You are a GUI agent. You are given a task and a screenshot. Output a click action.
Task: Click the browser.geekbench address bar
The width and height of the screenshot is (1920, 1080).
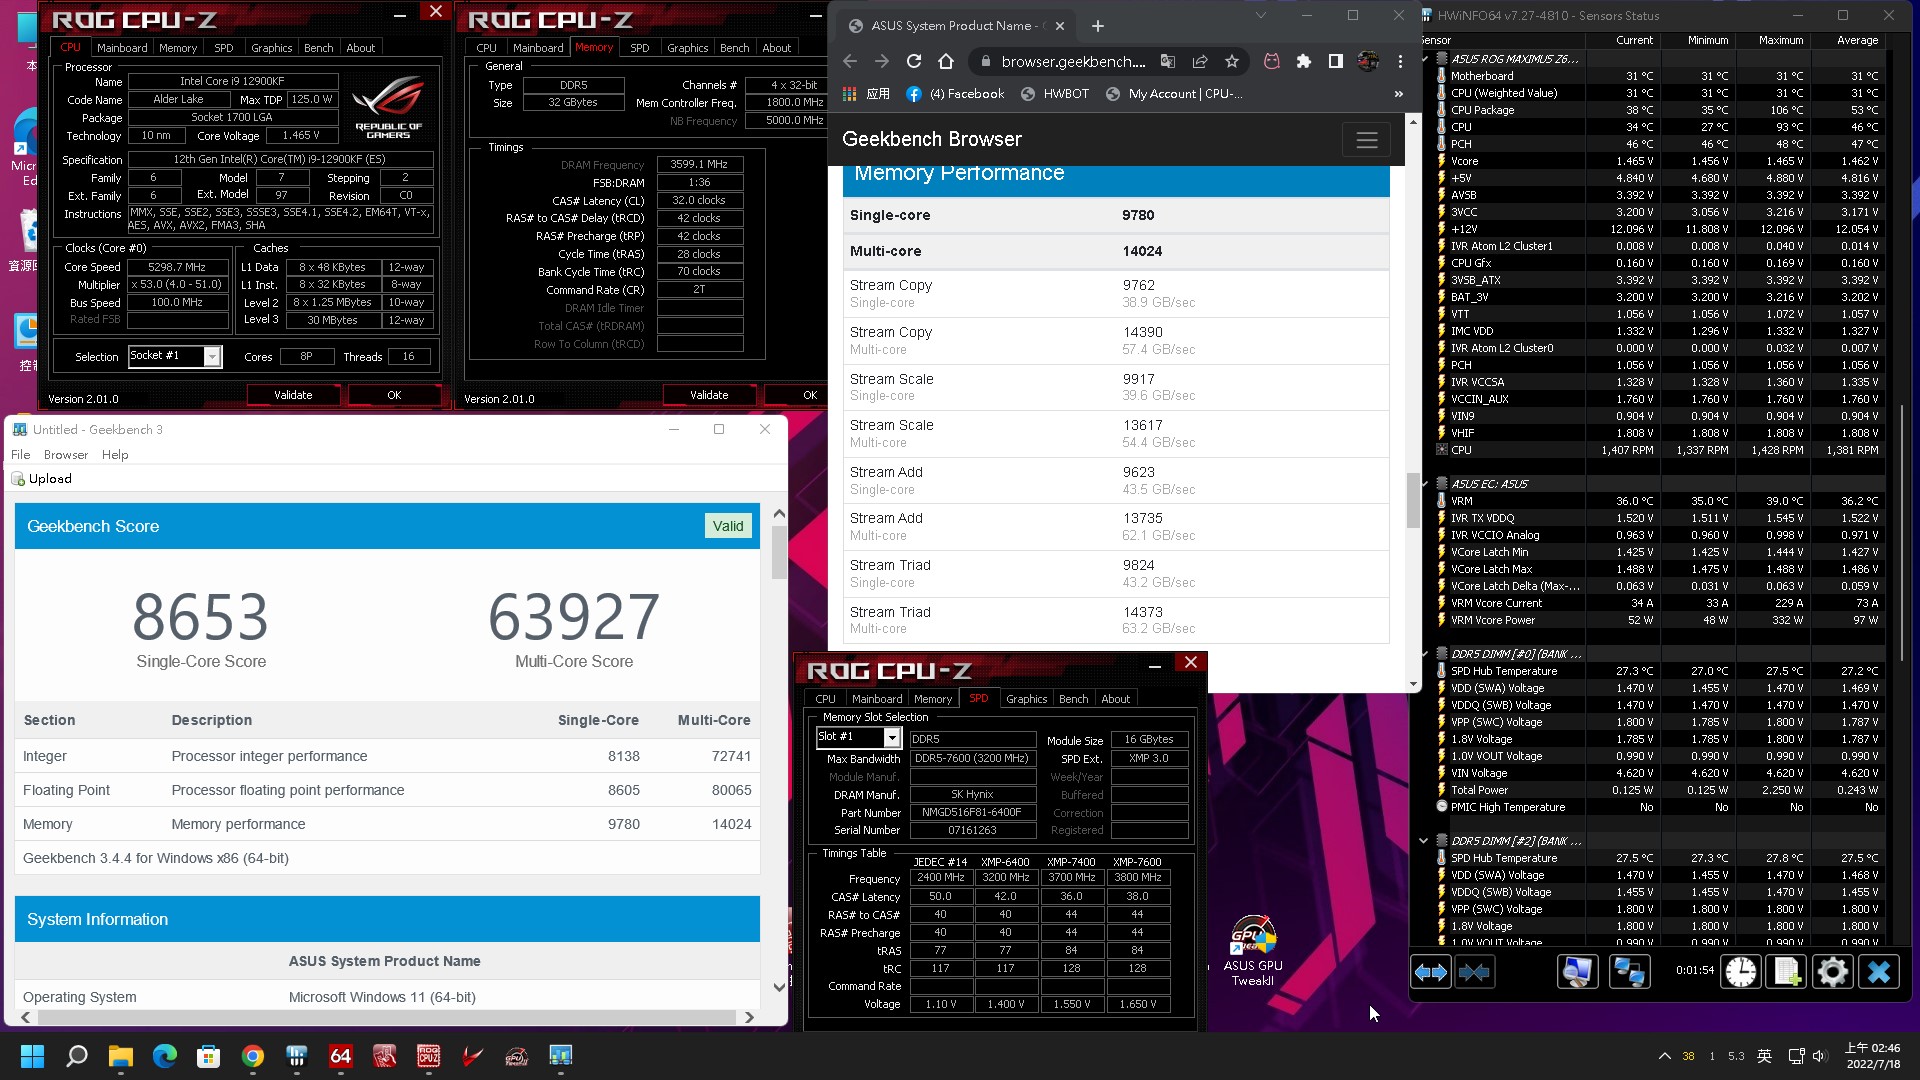coord(1073,61)
